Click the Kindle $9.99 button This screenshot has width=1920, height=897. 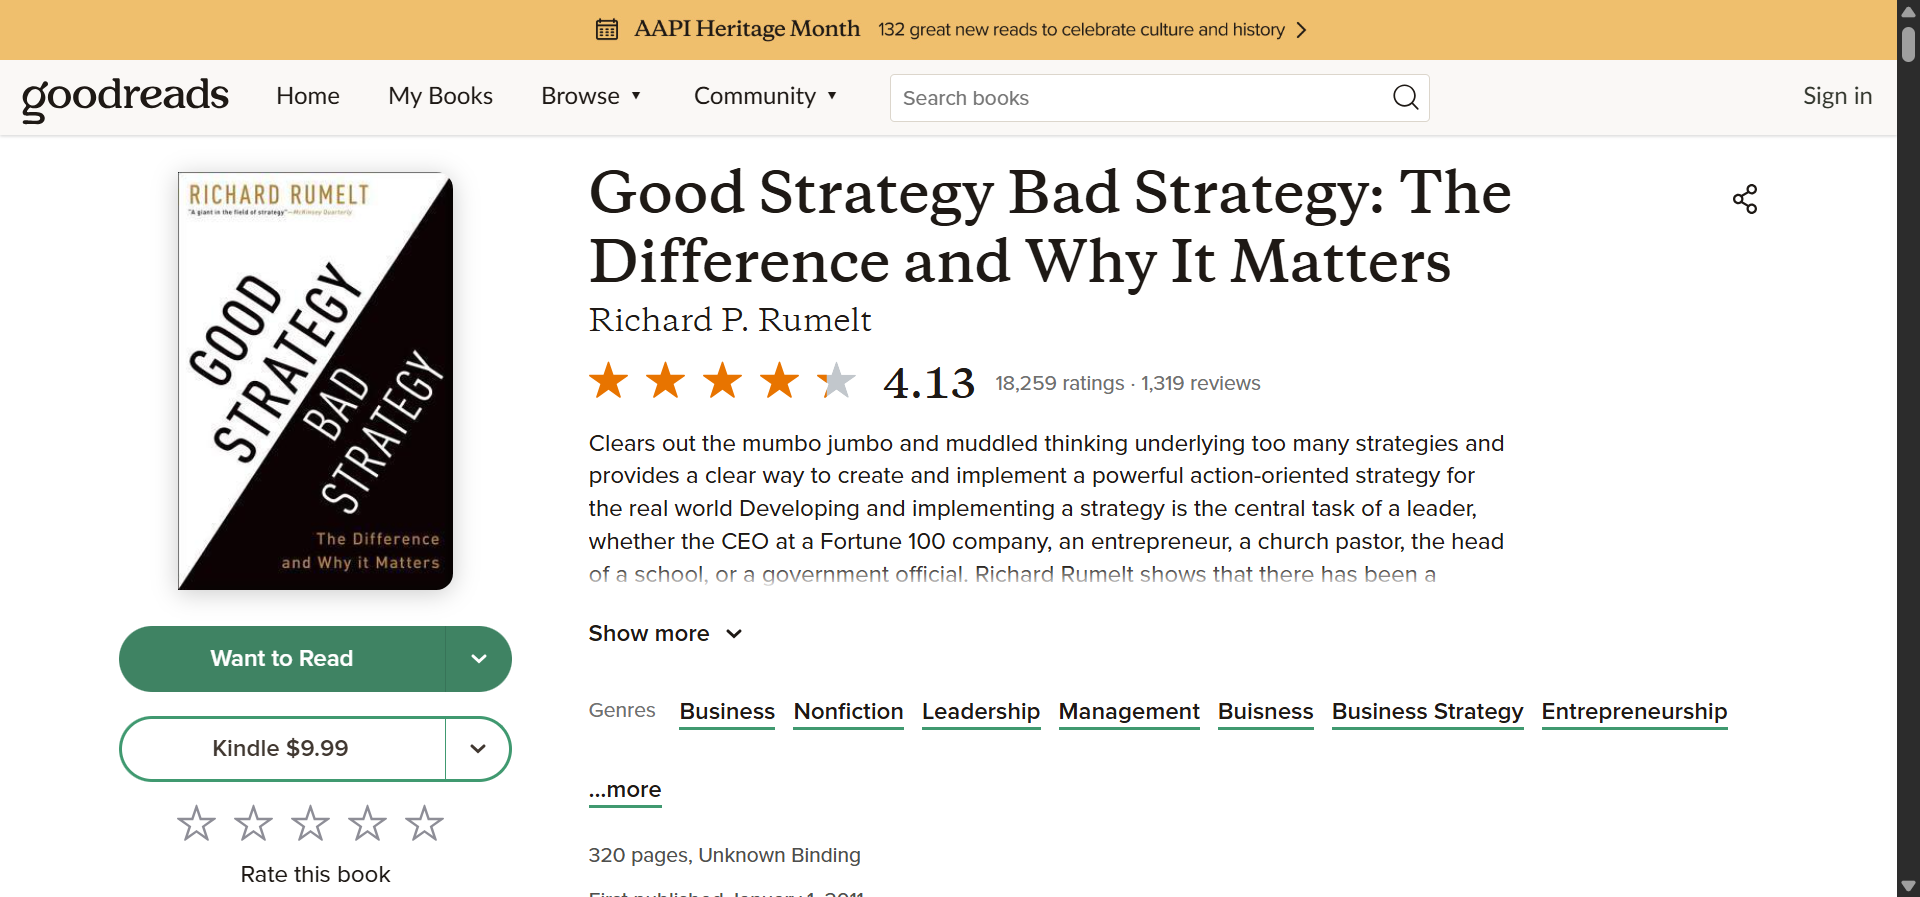pyautogui.click(x=281, y=749)
